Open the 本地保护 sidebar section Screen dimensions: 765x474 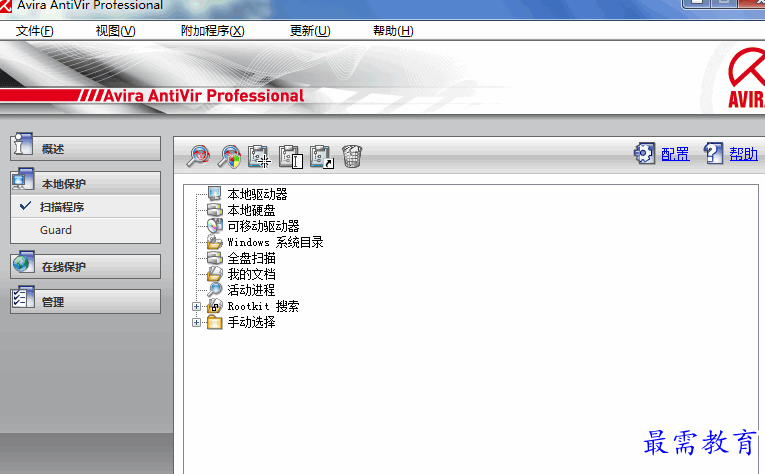point(85,183)
